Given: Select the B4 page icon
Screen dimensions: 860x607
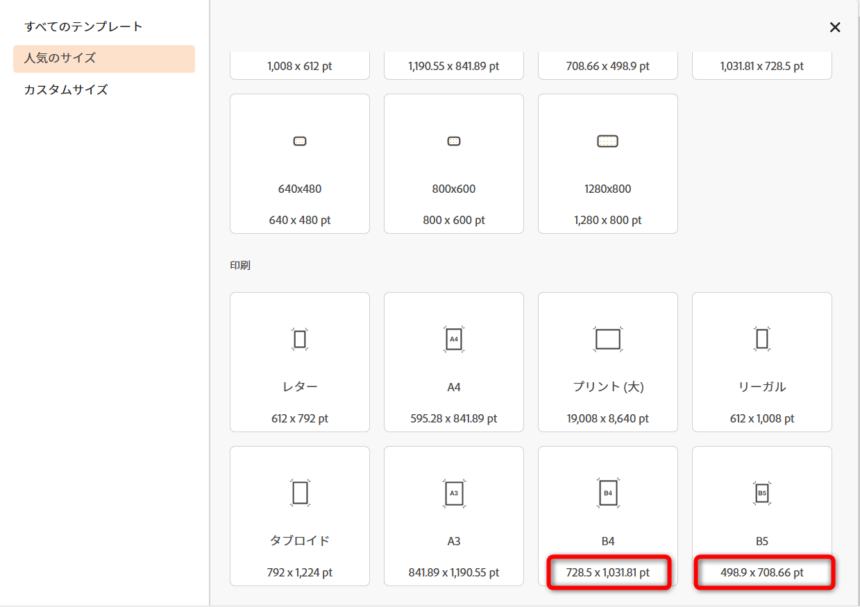Looking at the screenshot, I should 607,493.
